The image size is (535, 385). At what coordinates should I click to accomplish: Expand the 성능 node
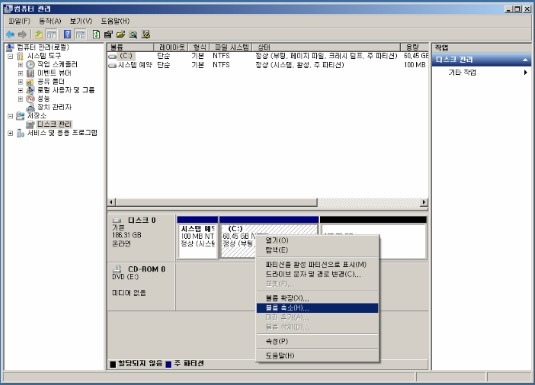[x=20, y=99]
